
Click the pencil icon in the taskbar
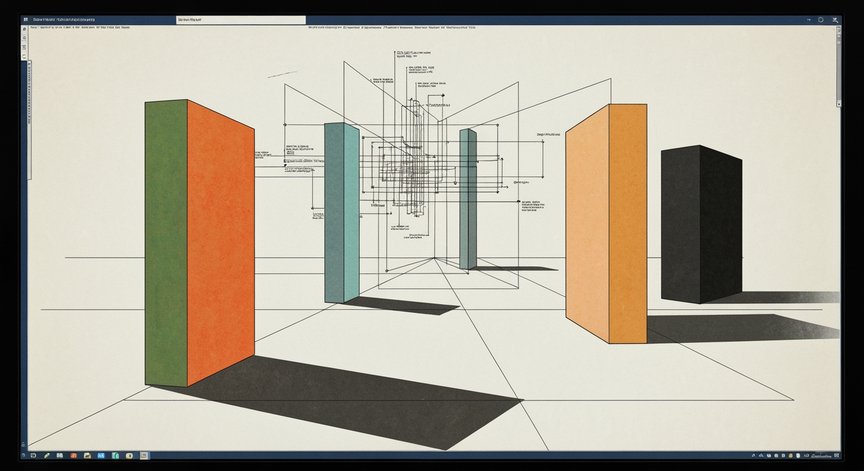[x=47, y=456]
